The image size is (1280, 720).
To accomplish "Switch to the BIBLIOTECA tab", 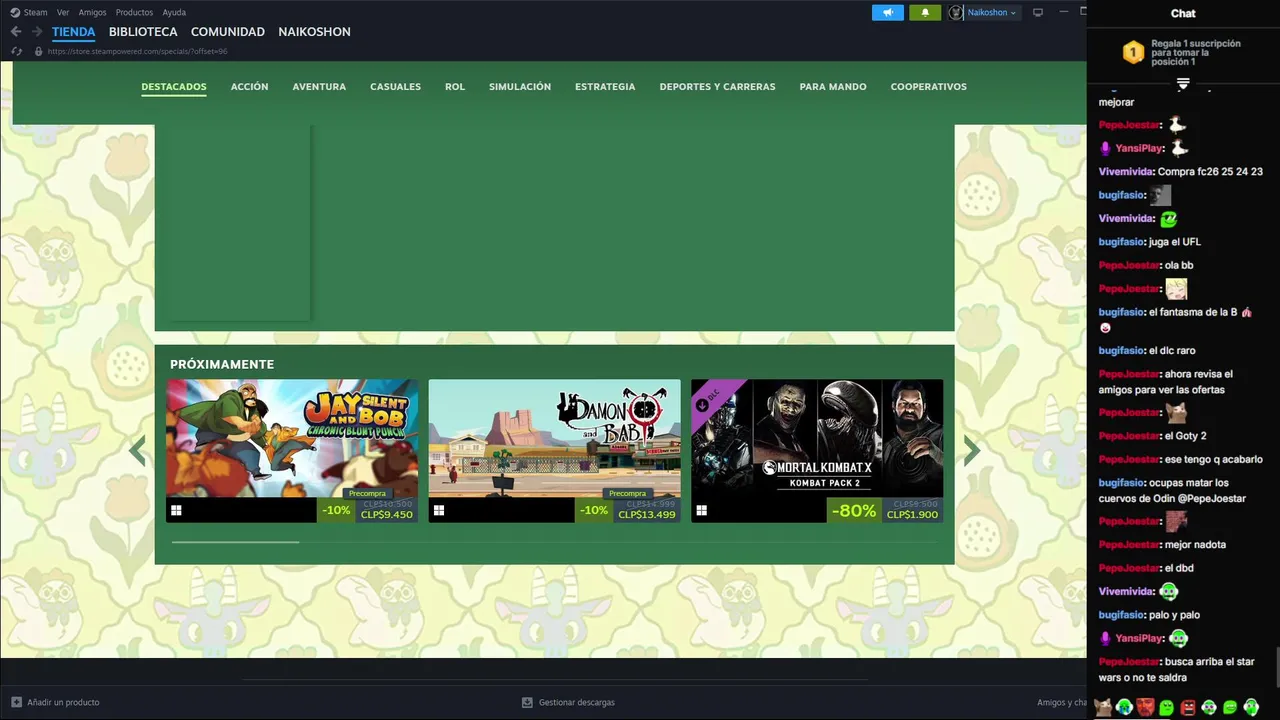I will pos(143,32).
